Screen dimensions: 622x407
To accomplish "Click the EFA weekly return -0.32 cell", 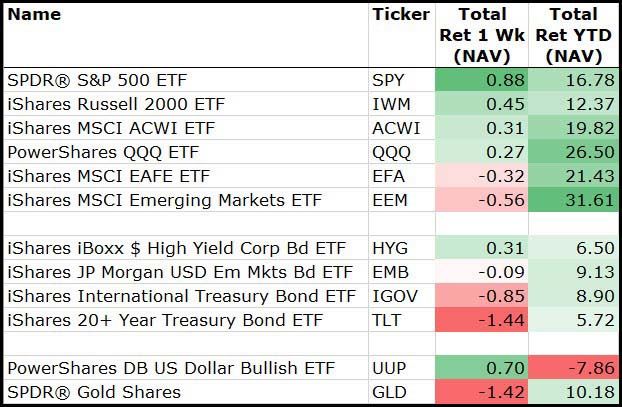I will click(x=483, y=176).
